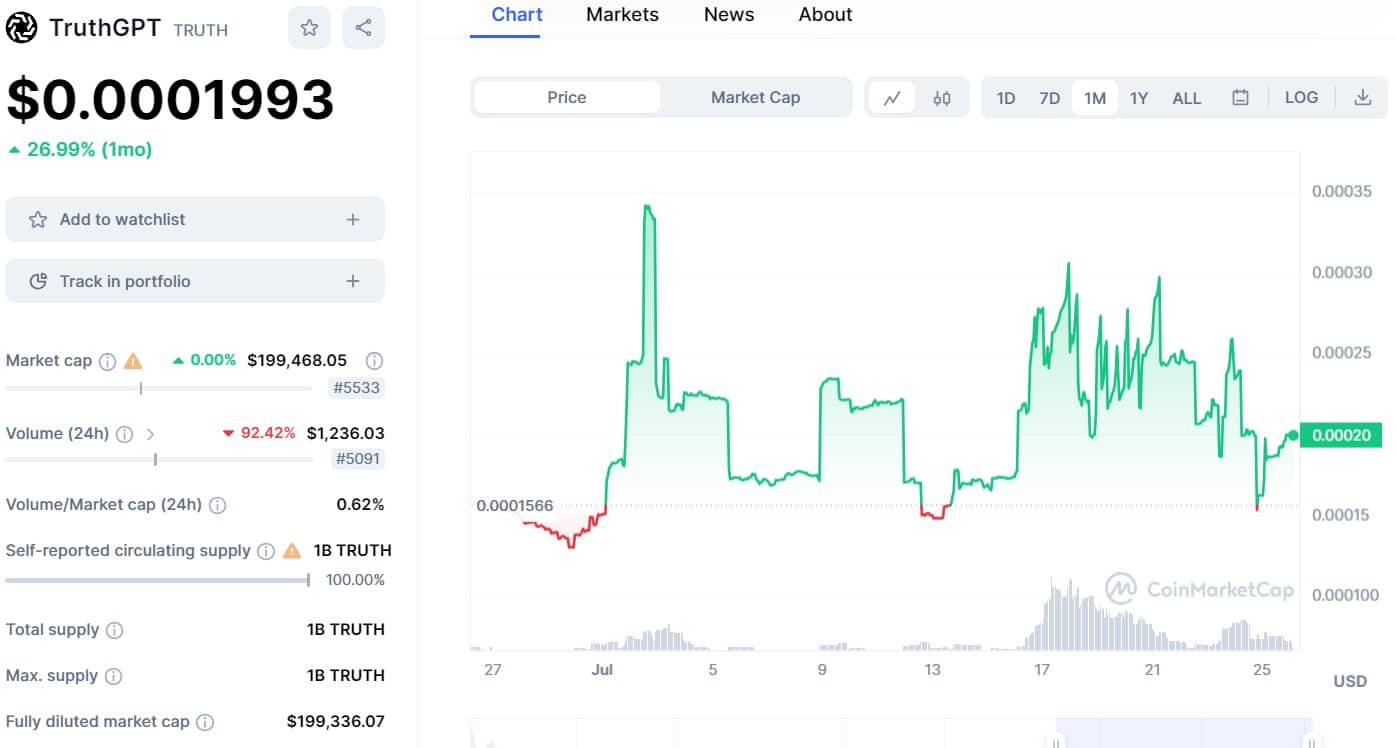This screenshot has height=748, width=1396.
Task: Click the current price marker 0.00020
Action: (1340, 435)
